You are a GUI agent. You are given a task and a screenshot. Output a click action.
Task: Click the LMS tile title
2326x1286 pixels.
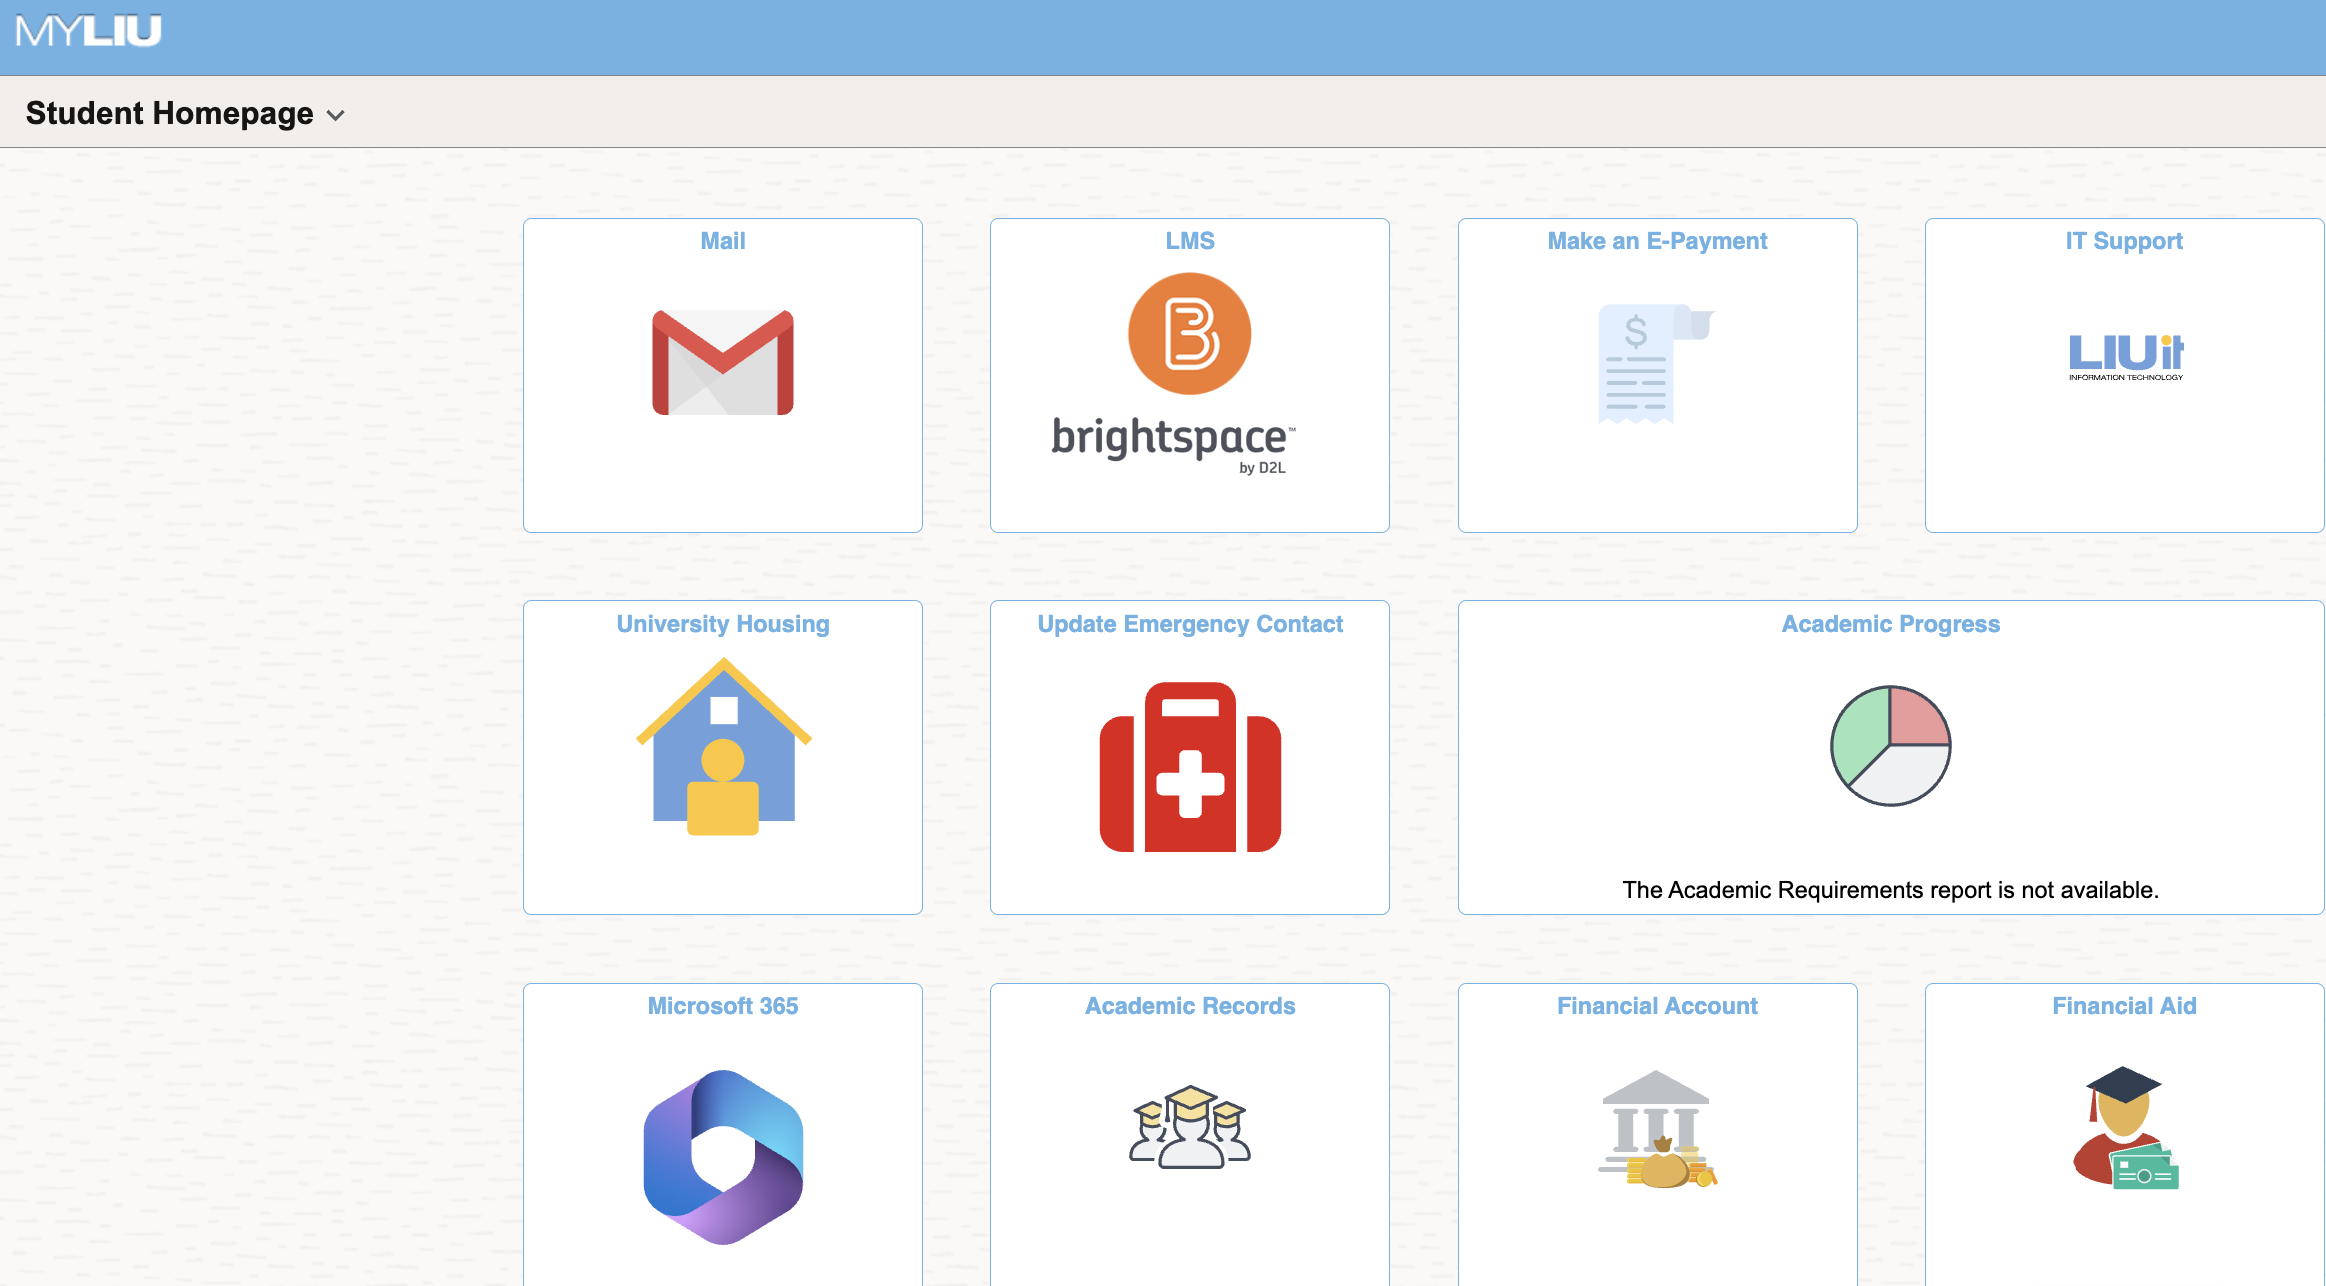point(1190,241)
